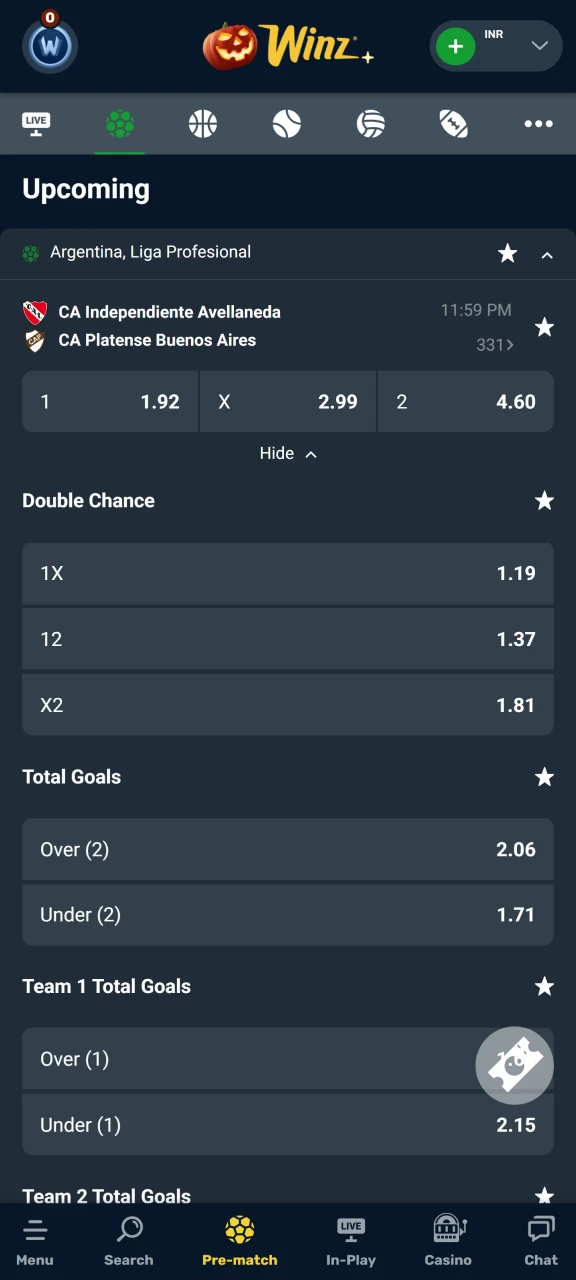Open more sports with the ellipsis icon

click(538, 123)
